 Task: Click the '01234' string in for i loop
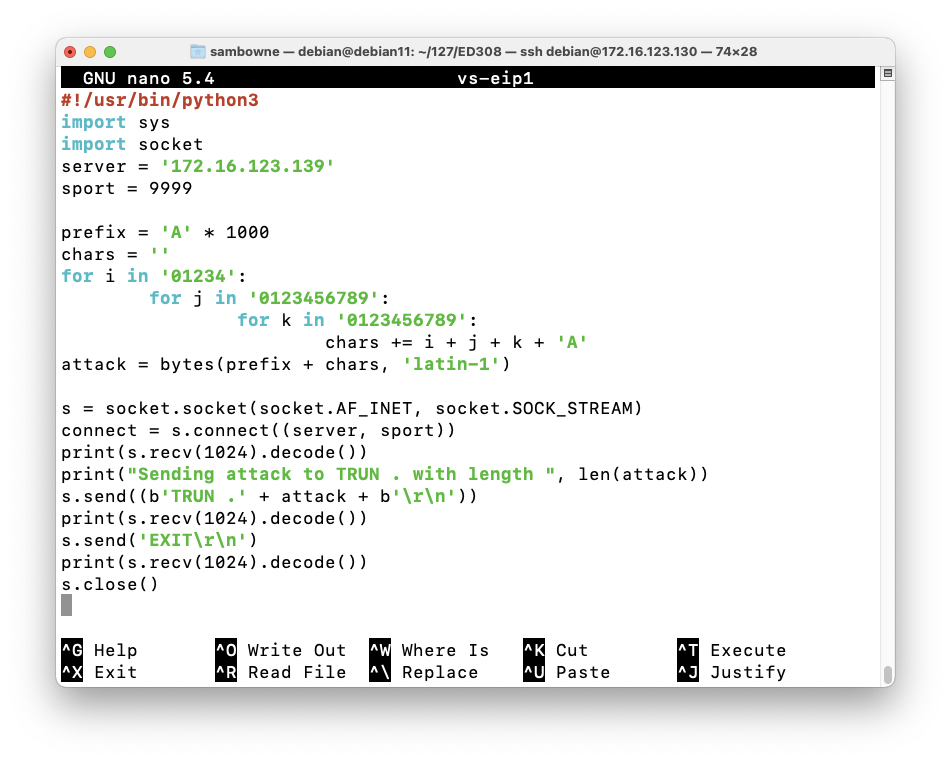click(198, 276)
